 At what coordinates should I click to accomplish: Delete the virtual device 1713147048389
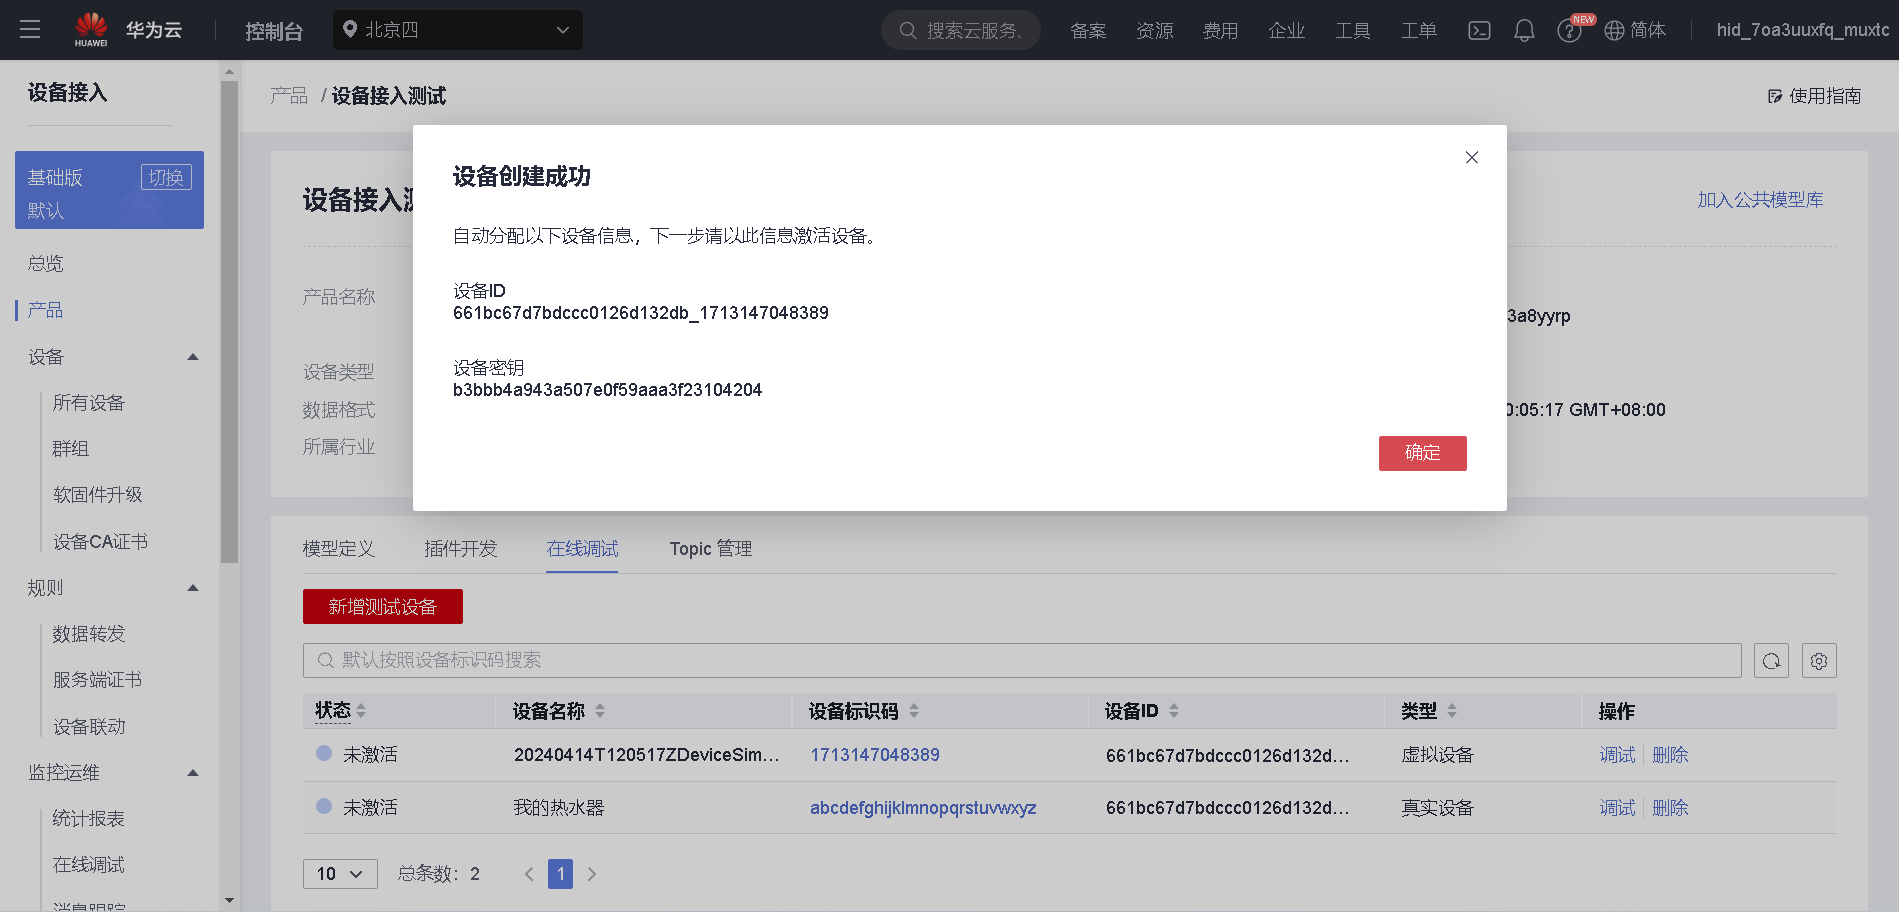(1670, 755)
